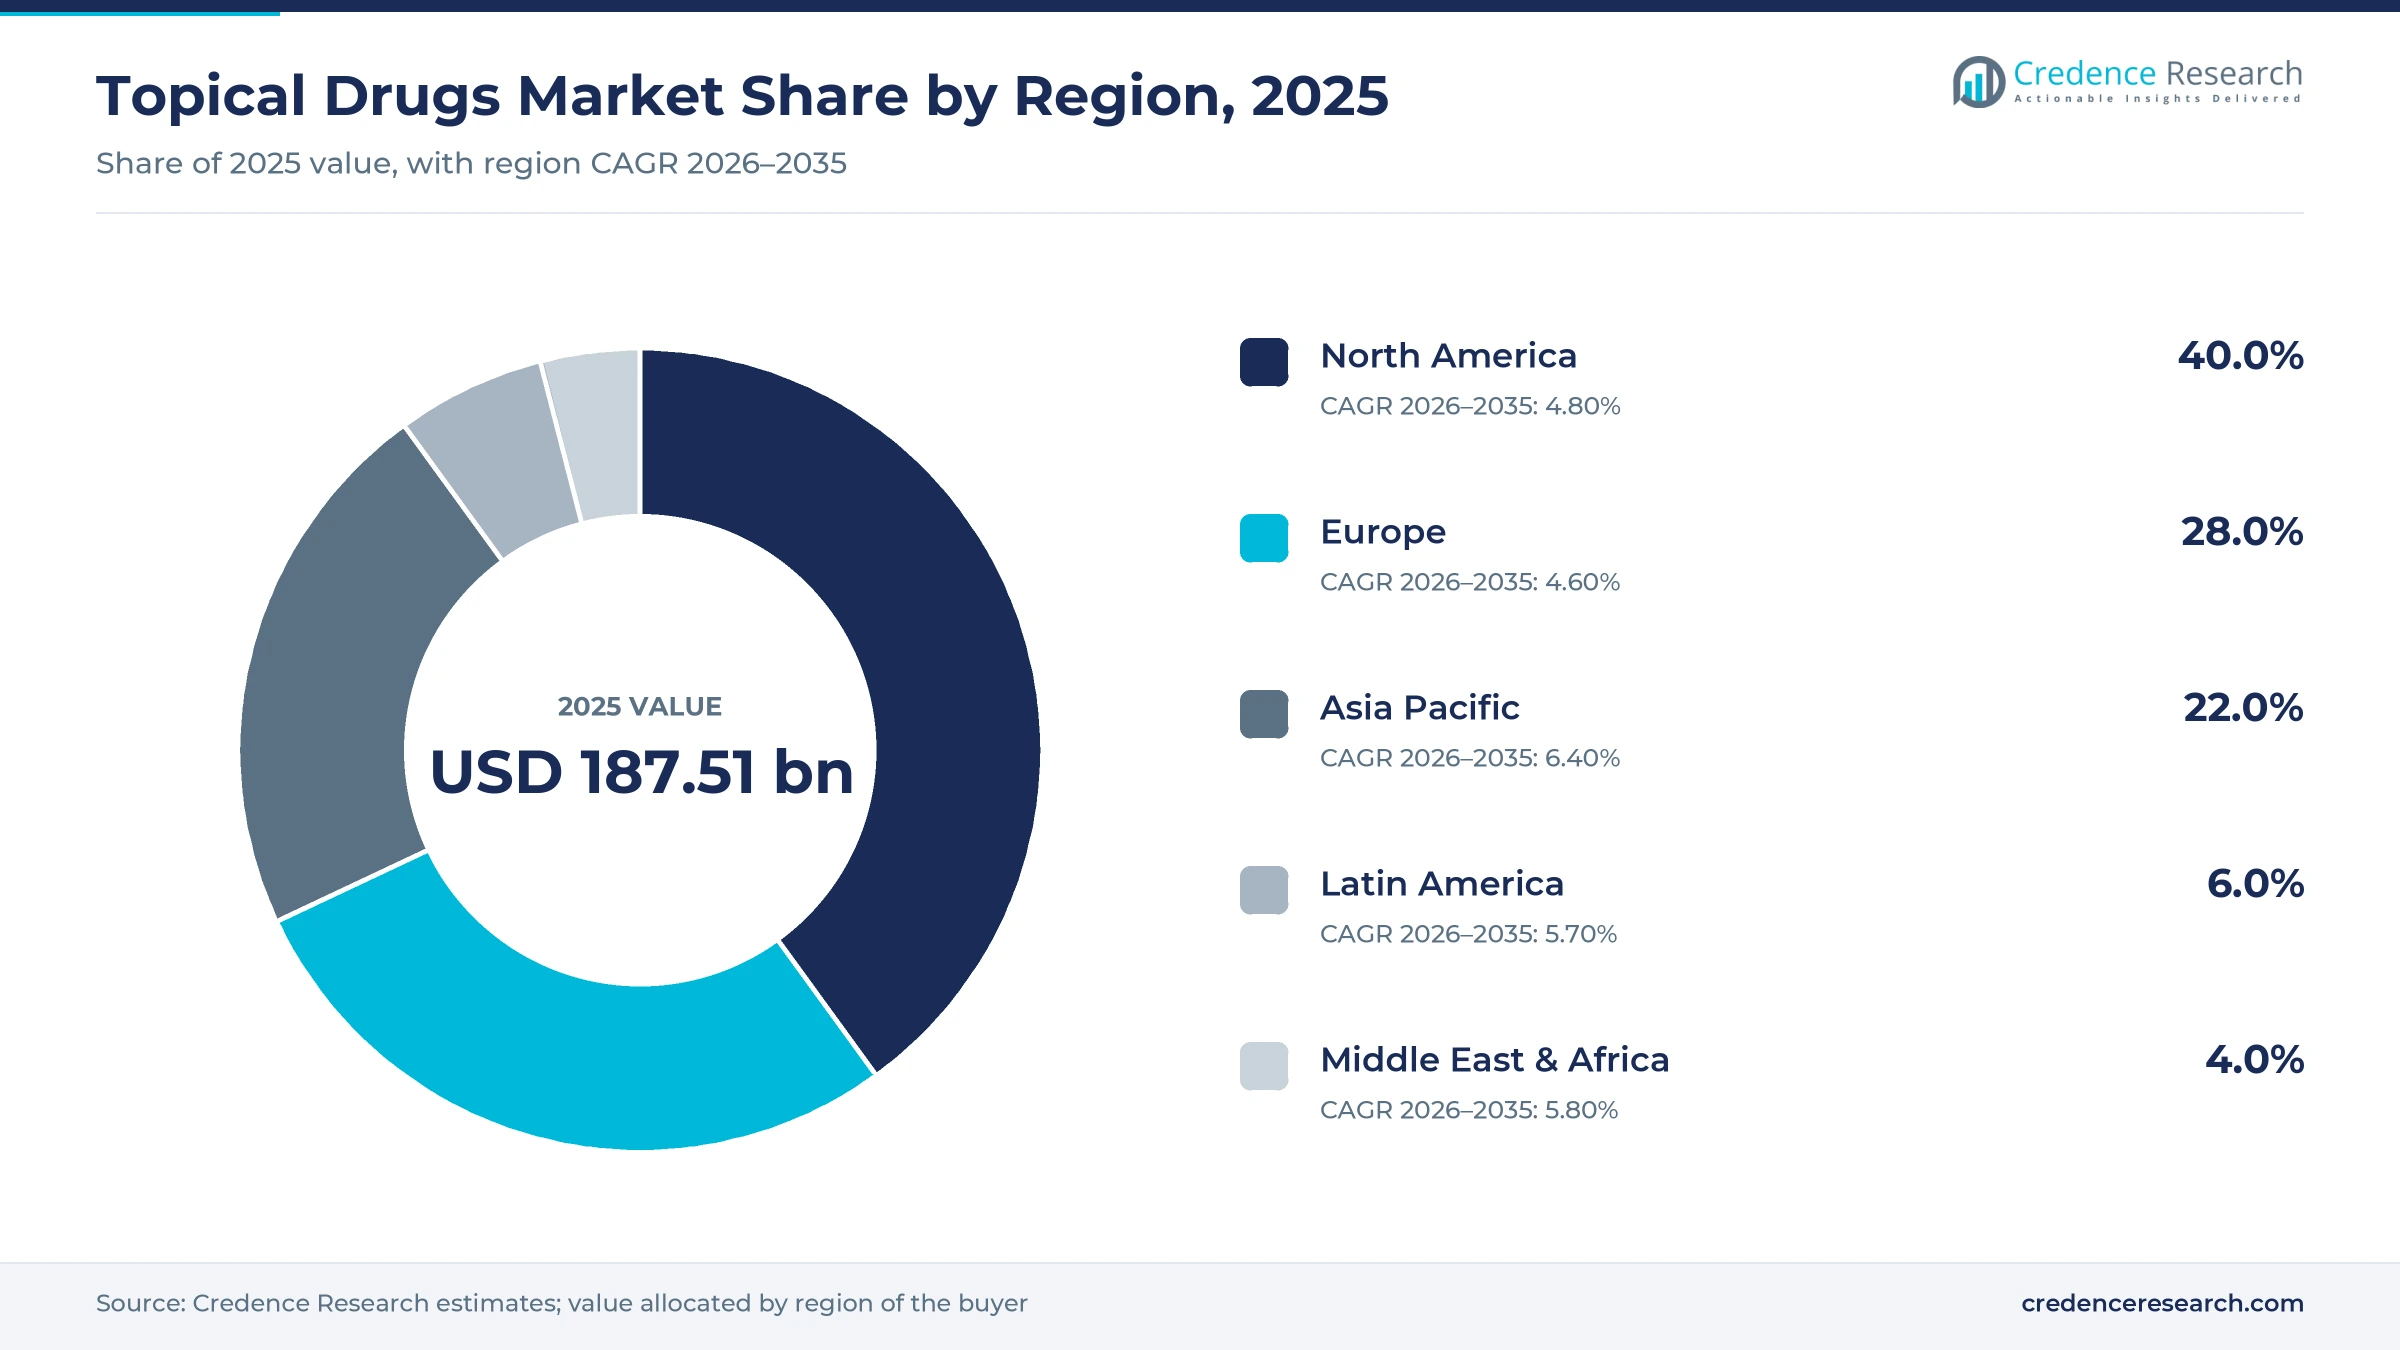Click the 'Europe' legend label

pyautogui.click(x=1383, y=533)
